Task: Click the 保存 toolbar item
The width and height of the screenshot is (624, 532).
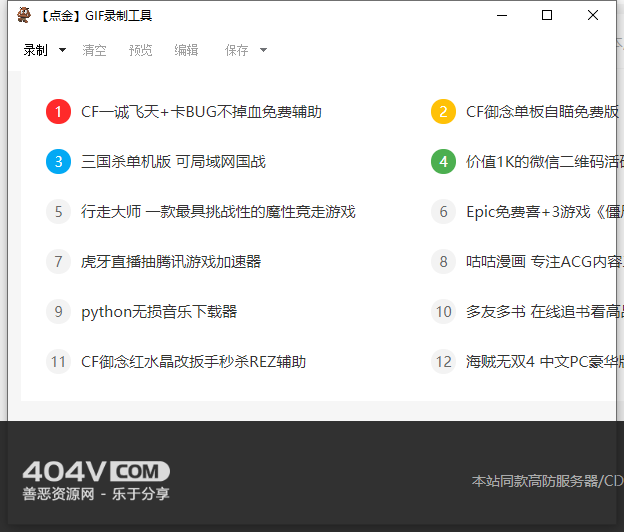Action: (x=236, y=50)
